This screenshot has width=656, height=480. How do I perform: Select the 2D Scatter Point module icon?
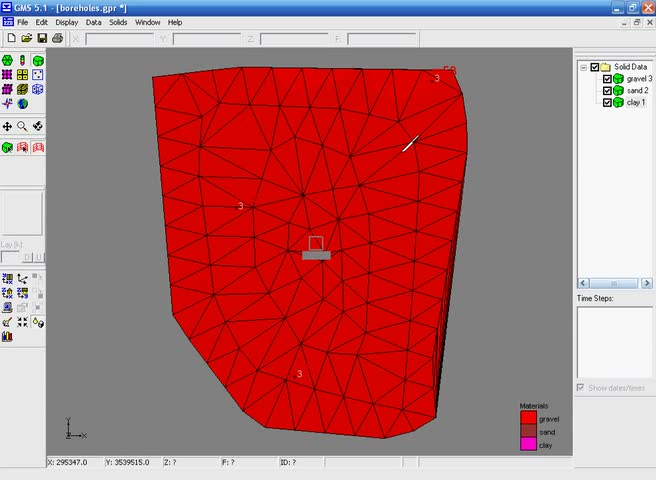[38, 75]
